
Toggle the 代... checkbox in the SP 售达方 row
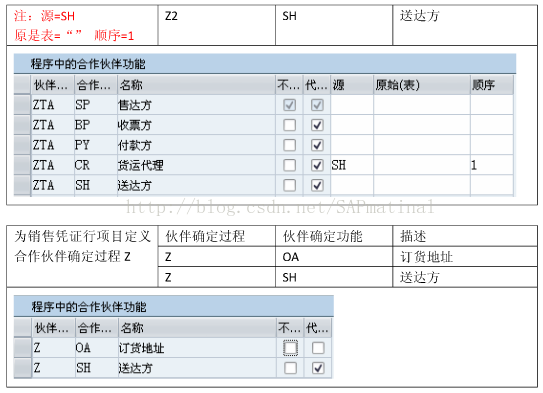[x=317, y=105]
